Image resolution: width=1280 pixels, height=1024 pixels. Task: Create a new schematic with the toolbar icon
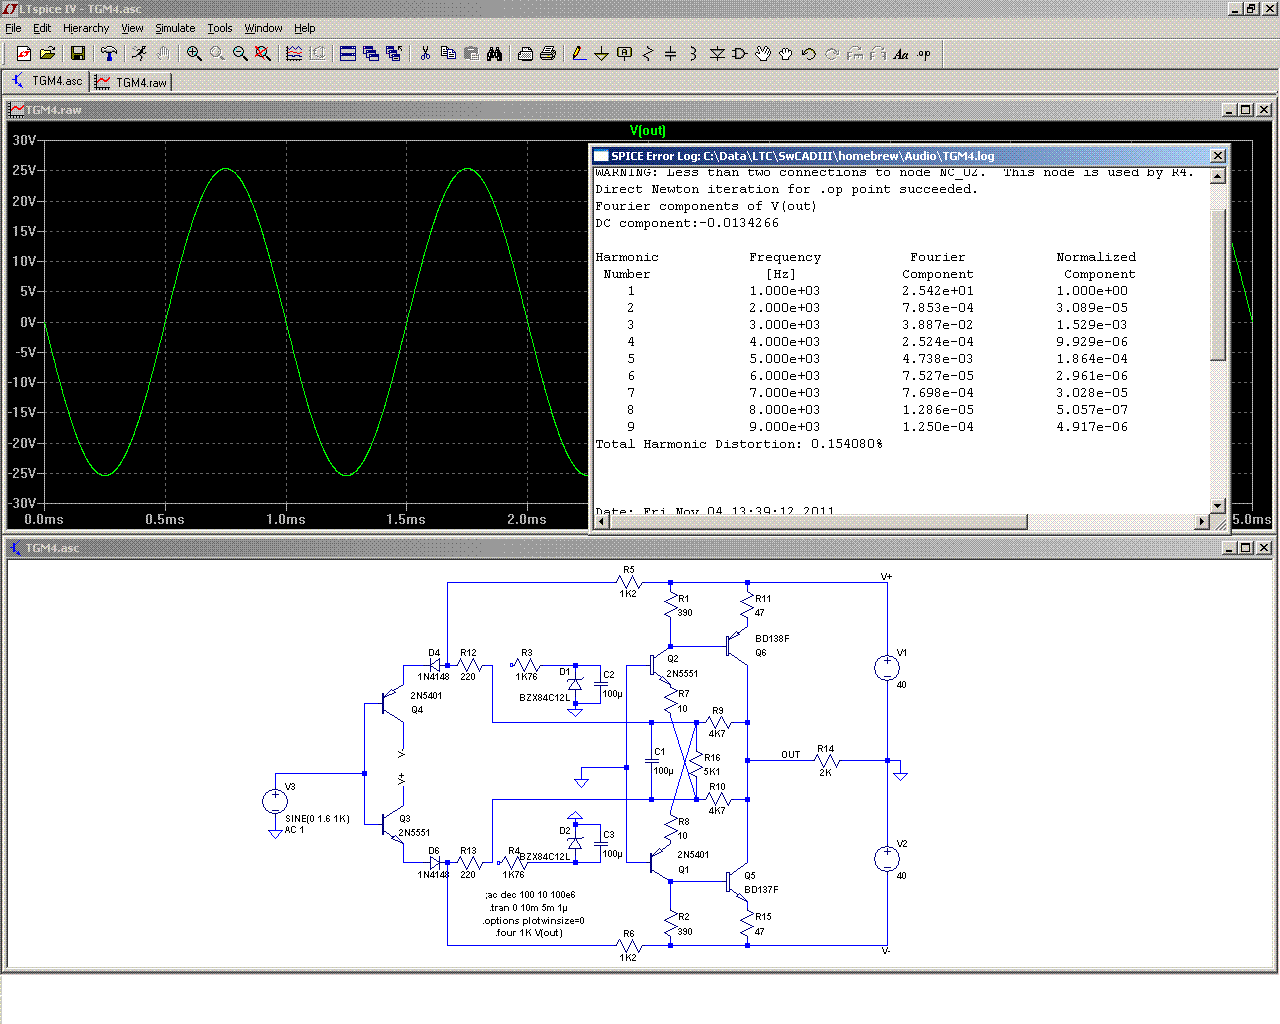pos(24,54)
